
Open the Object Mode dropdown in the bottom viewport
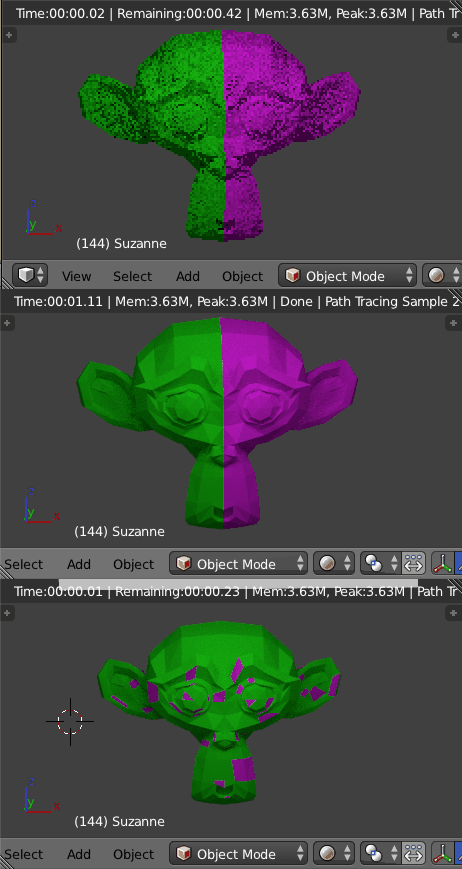coord(238,853)
